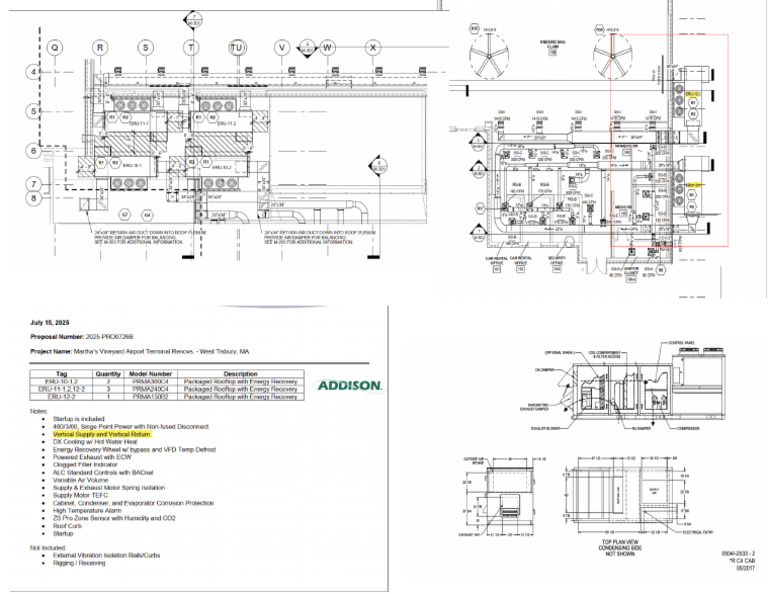This screenshot has width=768, height=594.
Task: Click the 'Notes:' heading
Action: coord(39,411)
